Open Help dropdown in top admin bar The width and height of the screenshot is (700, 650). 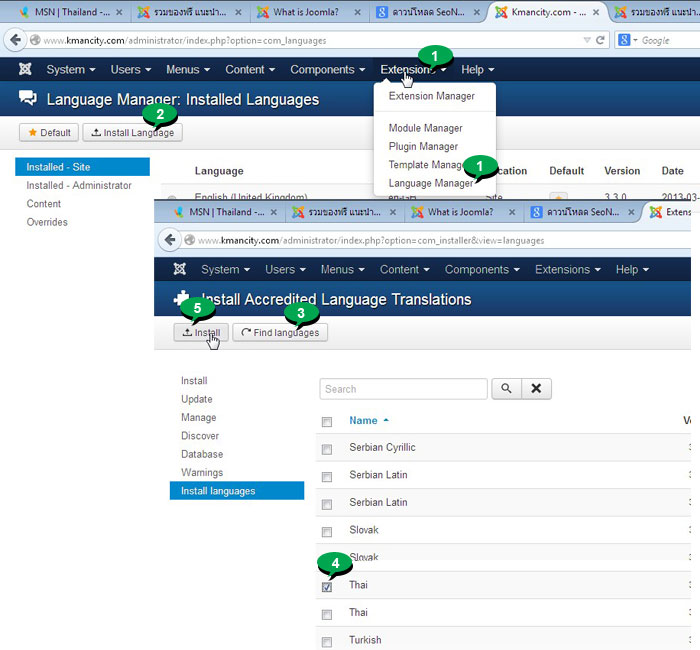[478, 70]
